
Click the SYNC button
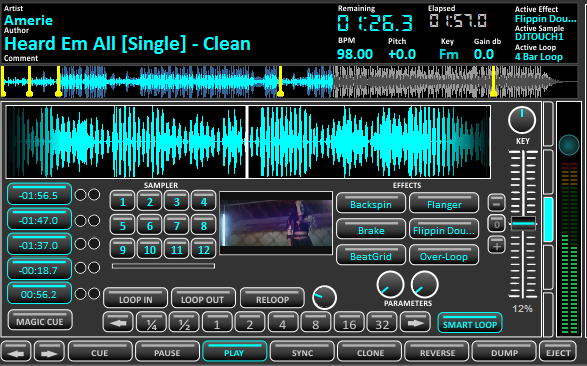pos(302,352)
